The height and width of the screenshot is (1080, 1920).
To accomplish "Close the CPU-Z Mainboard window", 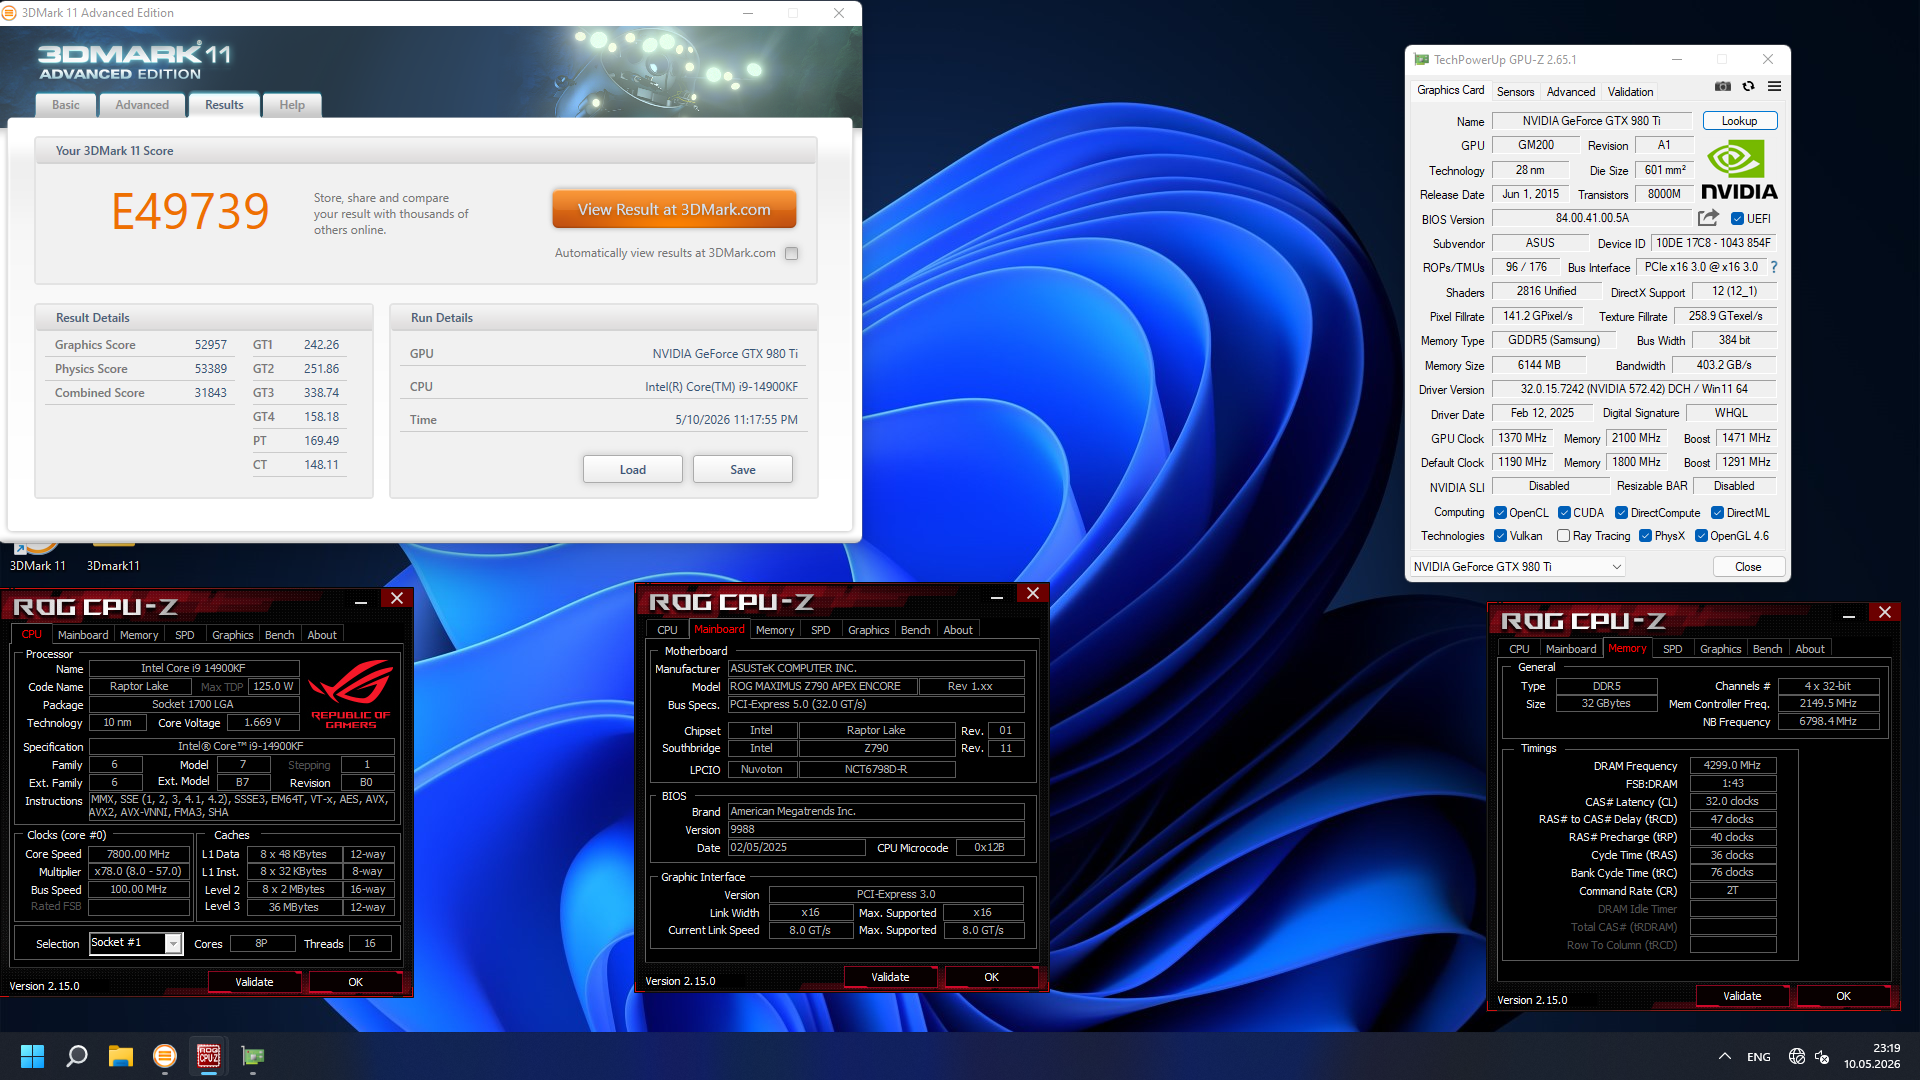I will 1033,594.
